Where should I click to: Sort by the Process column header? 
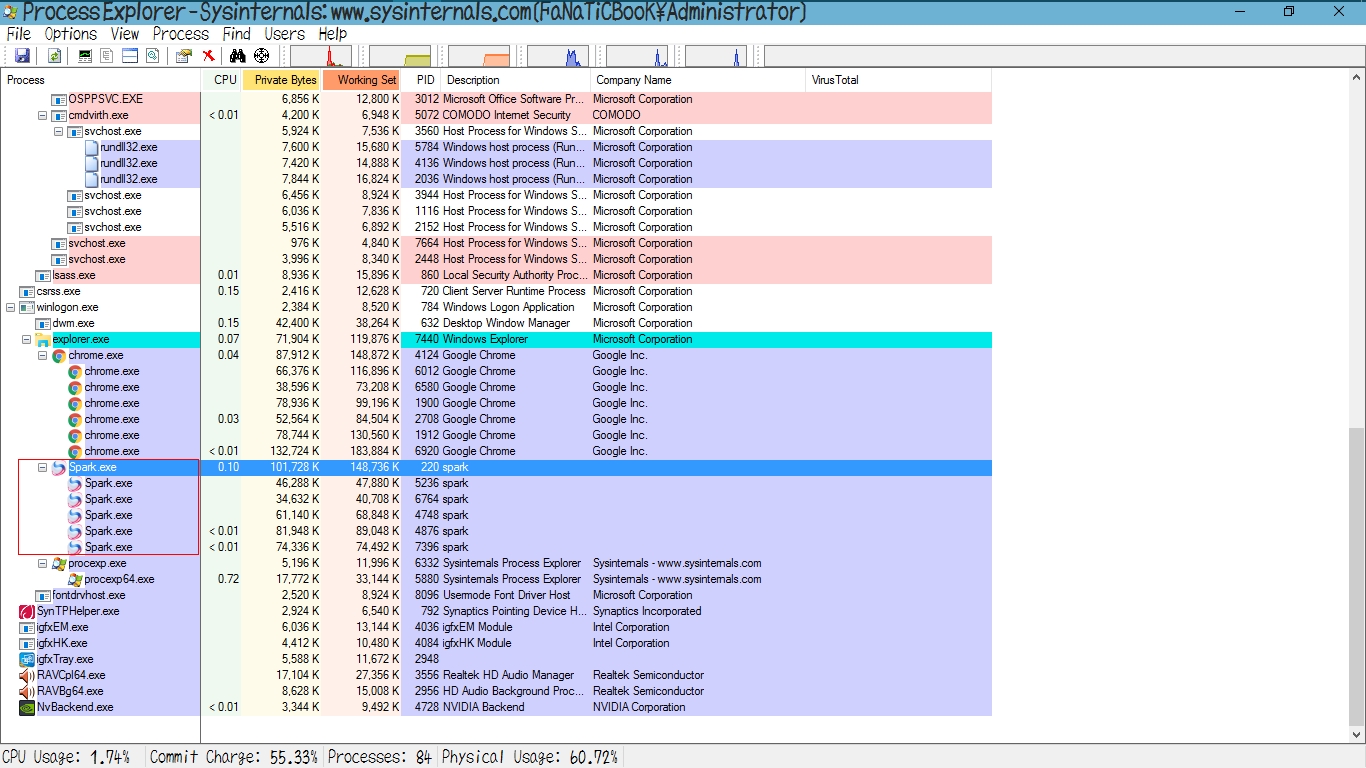101,80
